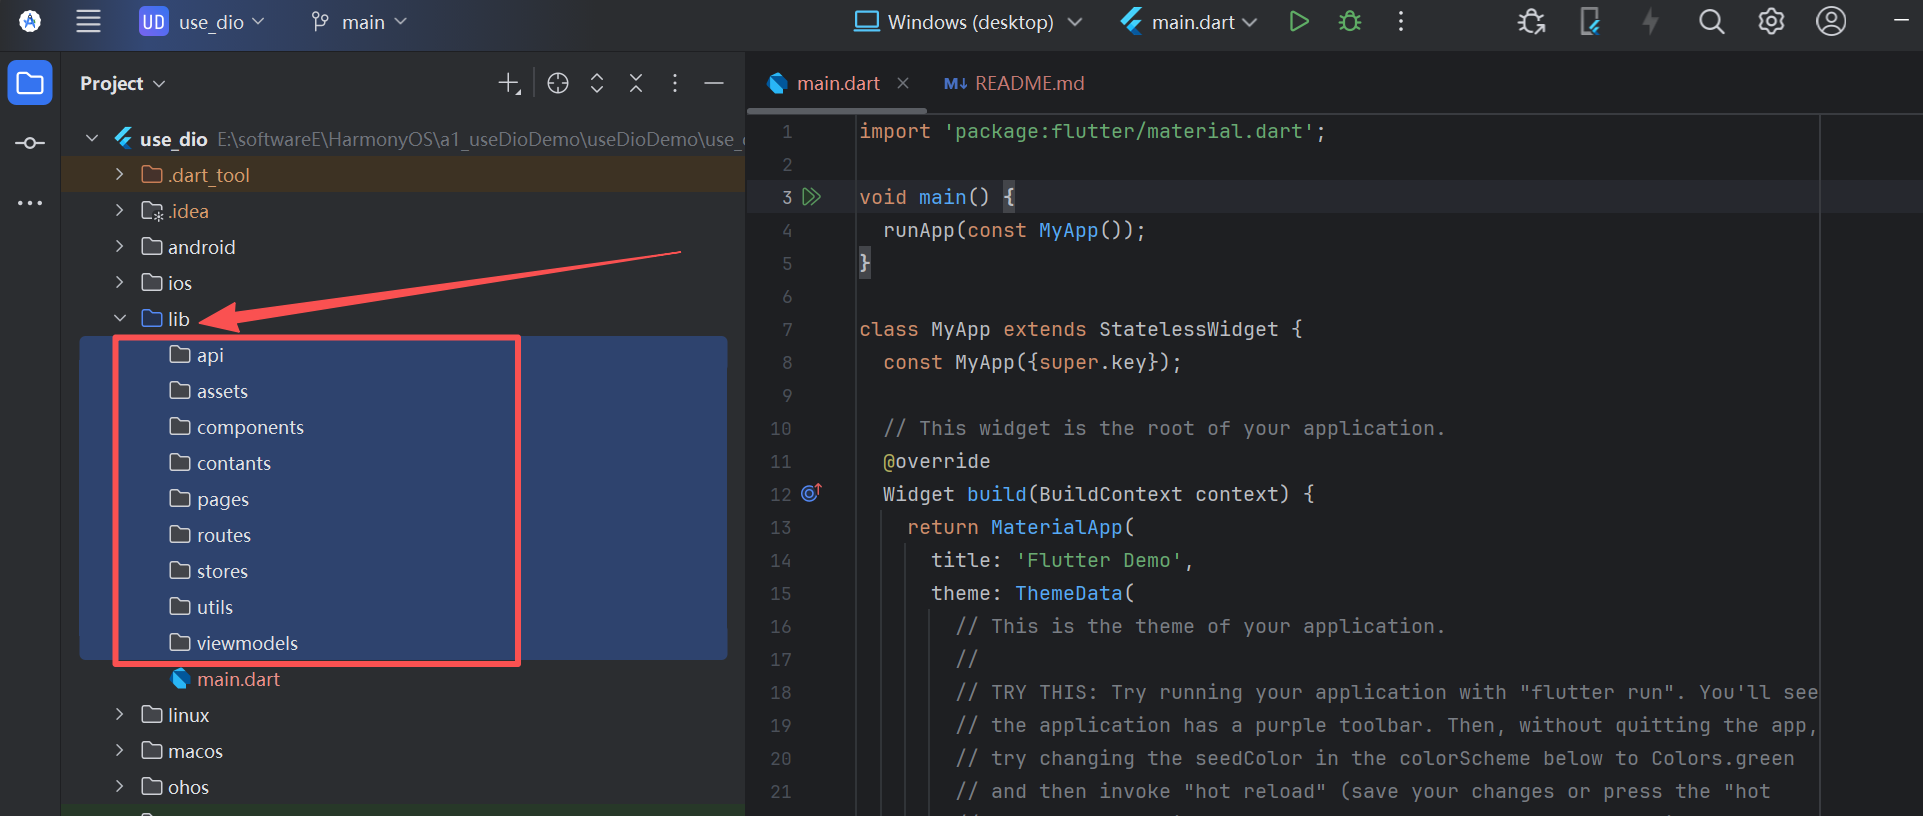
Task: Open the main branch Git dropdown
Action: 359,22
